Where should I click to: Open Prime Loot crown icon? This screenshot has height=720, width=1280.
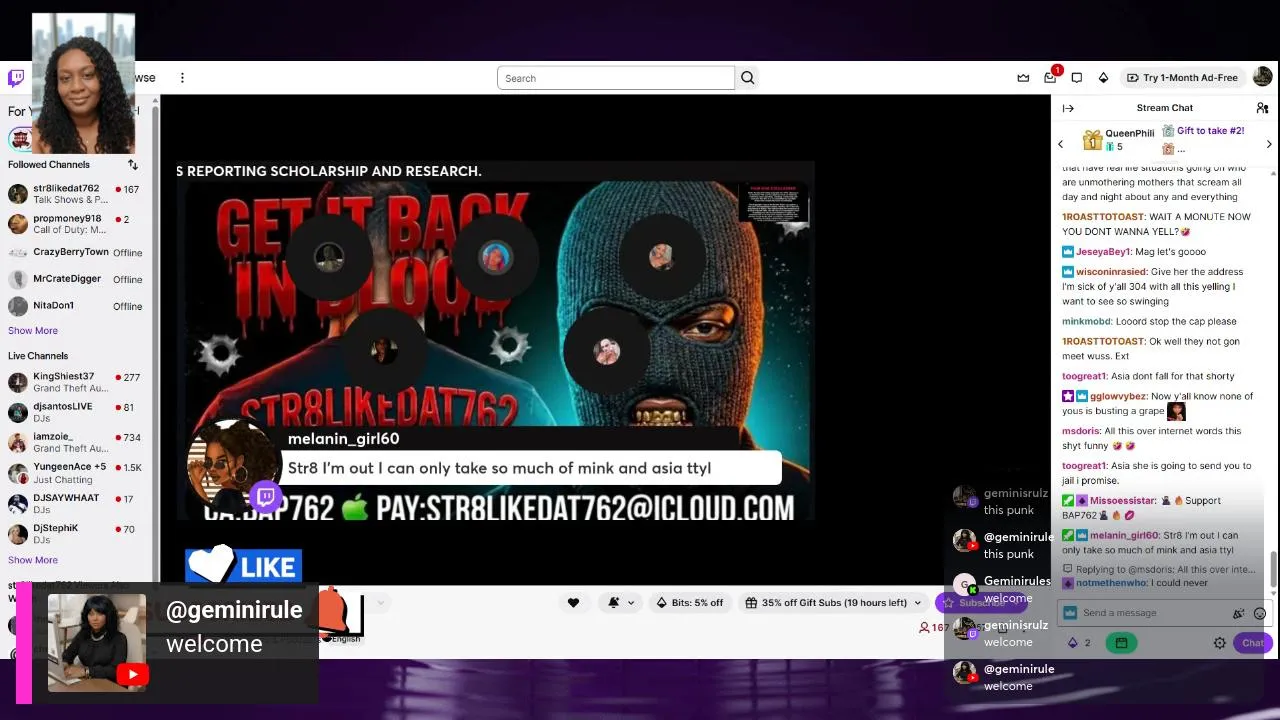coord(1023,78)
